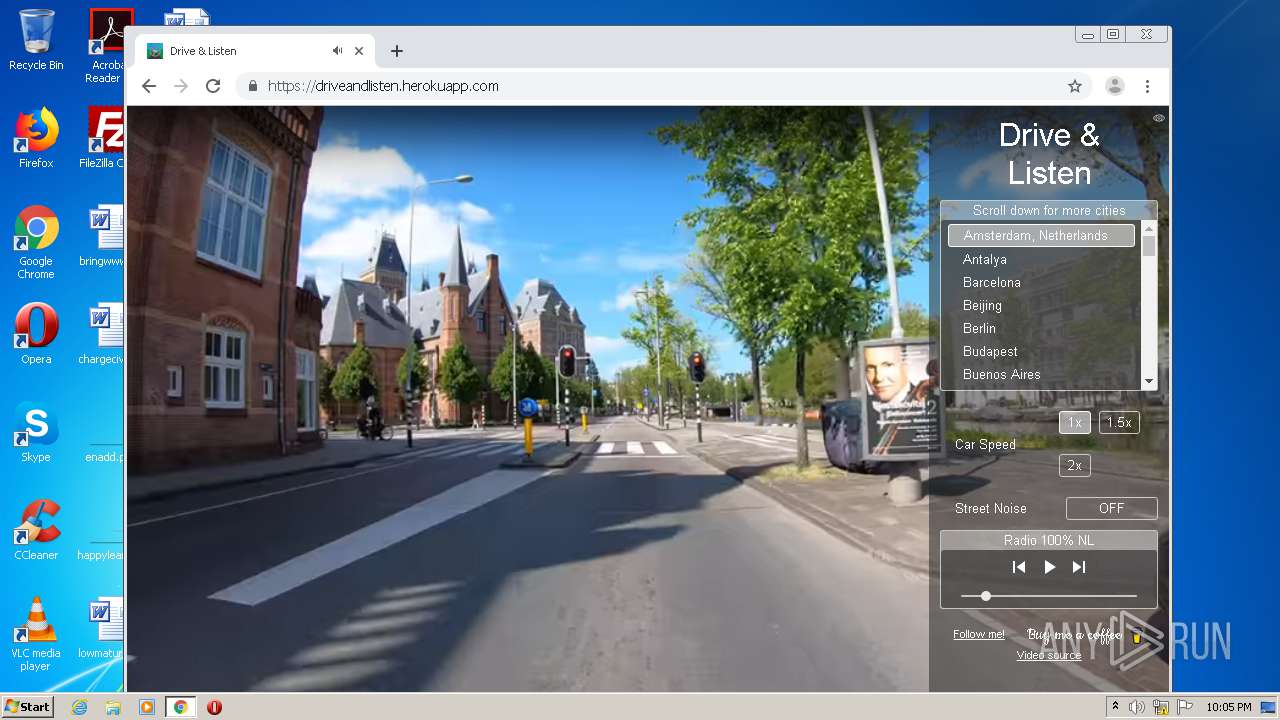This screenshot has width=1280, height=720.
Task: Skip to the previous radio station
Action: (x=1019, y=567)
